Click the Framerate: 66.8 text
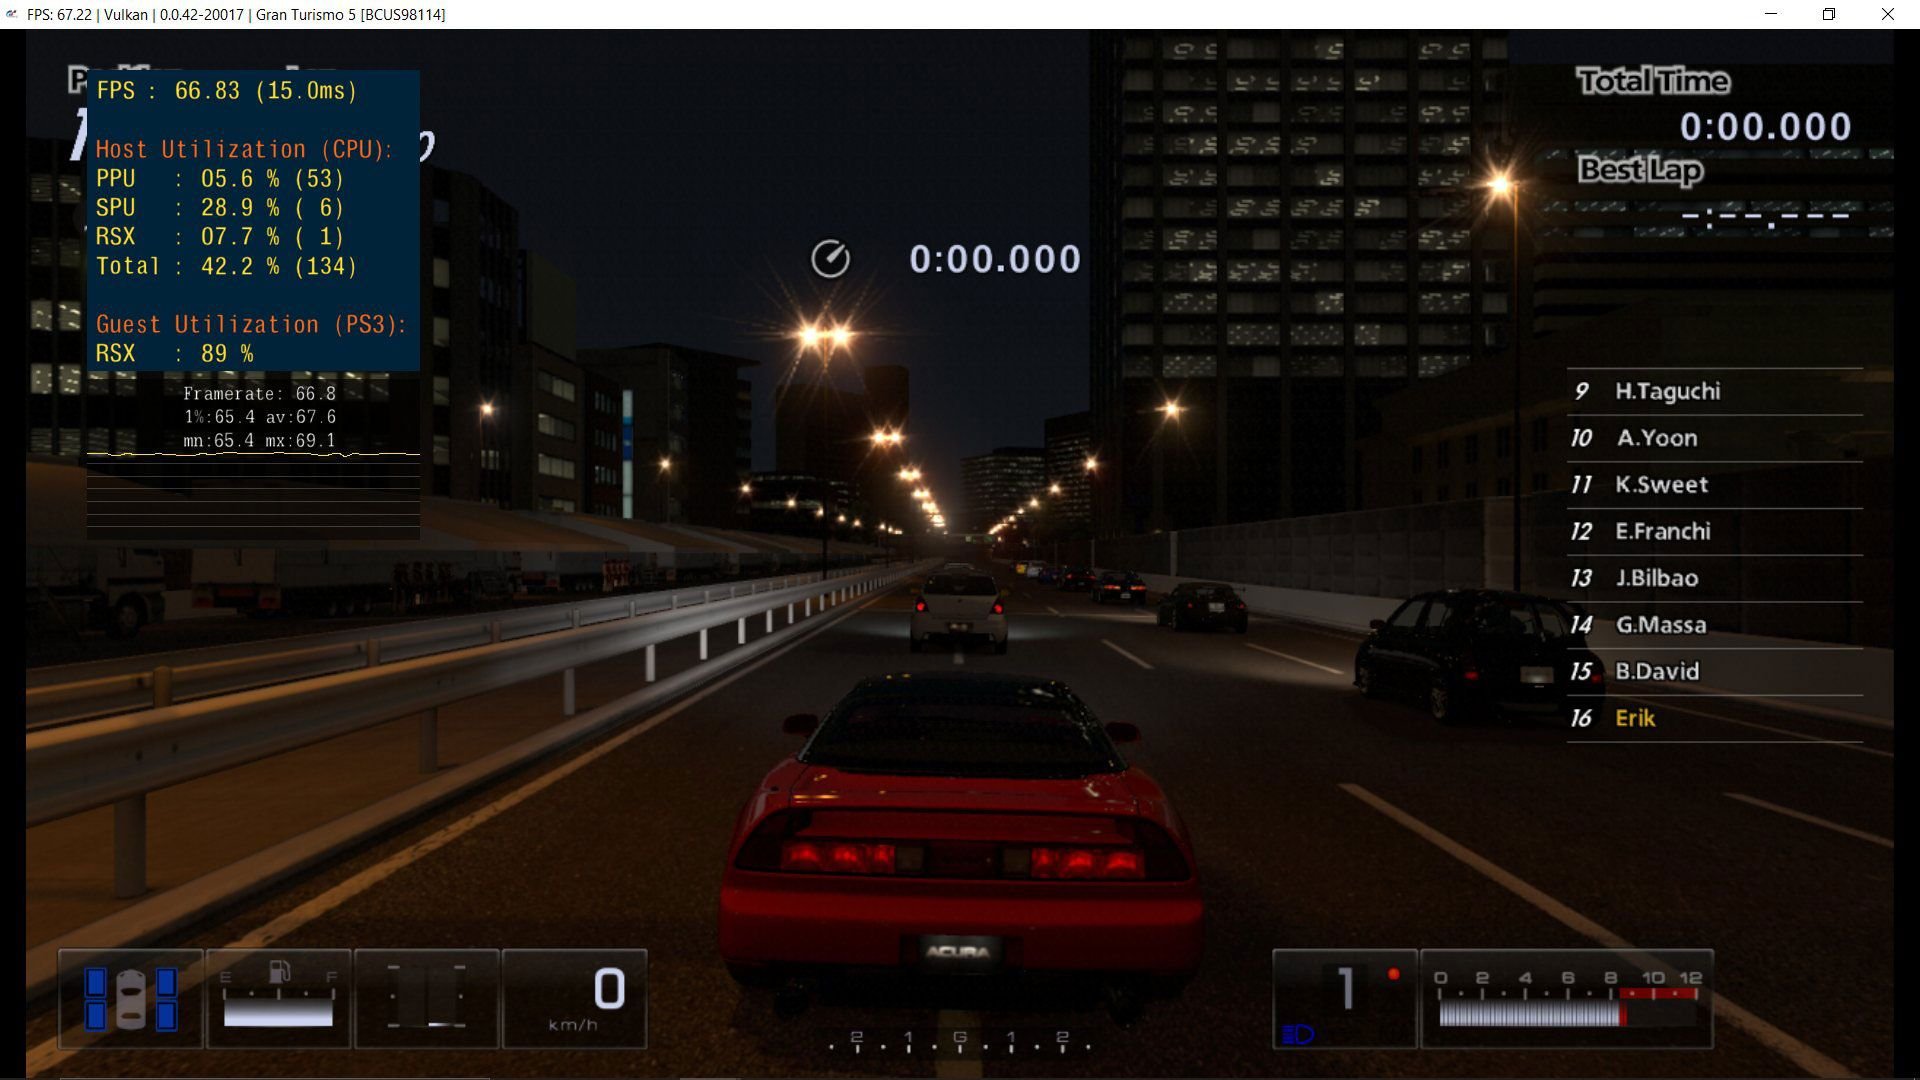Image resolution: width=1920 pixels, height=1080 pixels. 260,394
